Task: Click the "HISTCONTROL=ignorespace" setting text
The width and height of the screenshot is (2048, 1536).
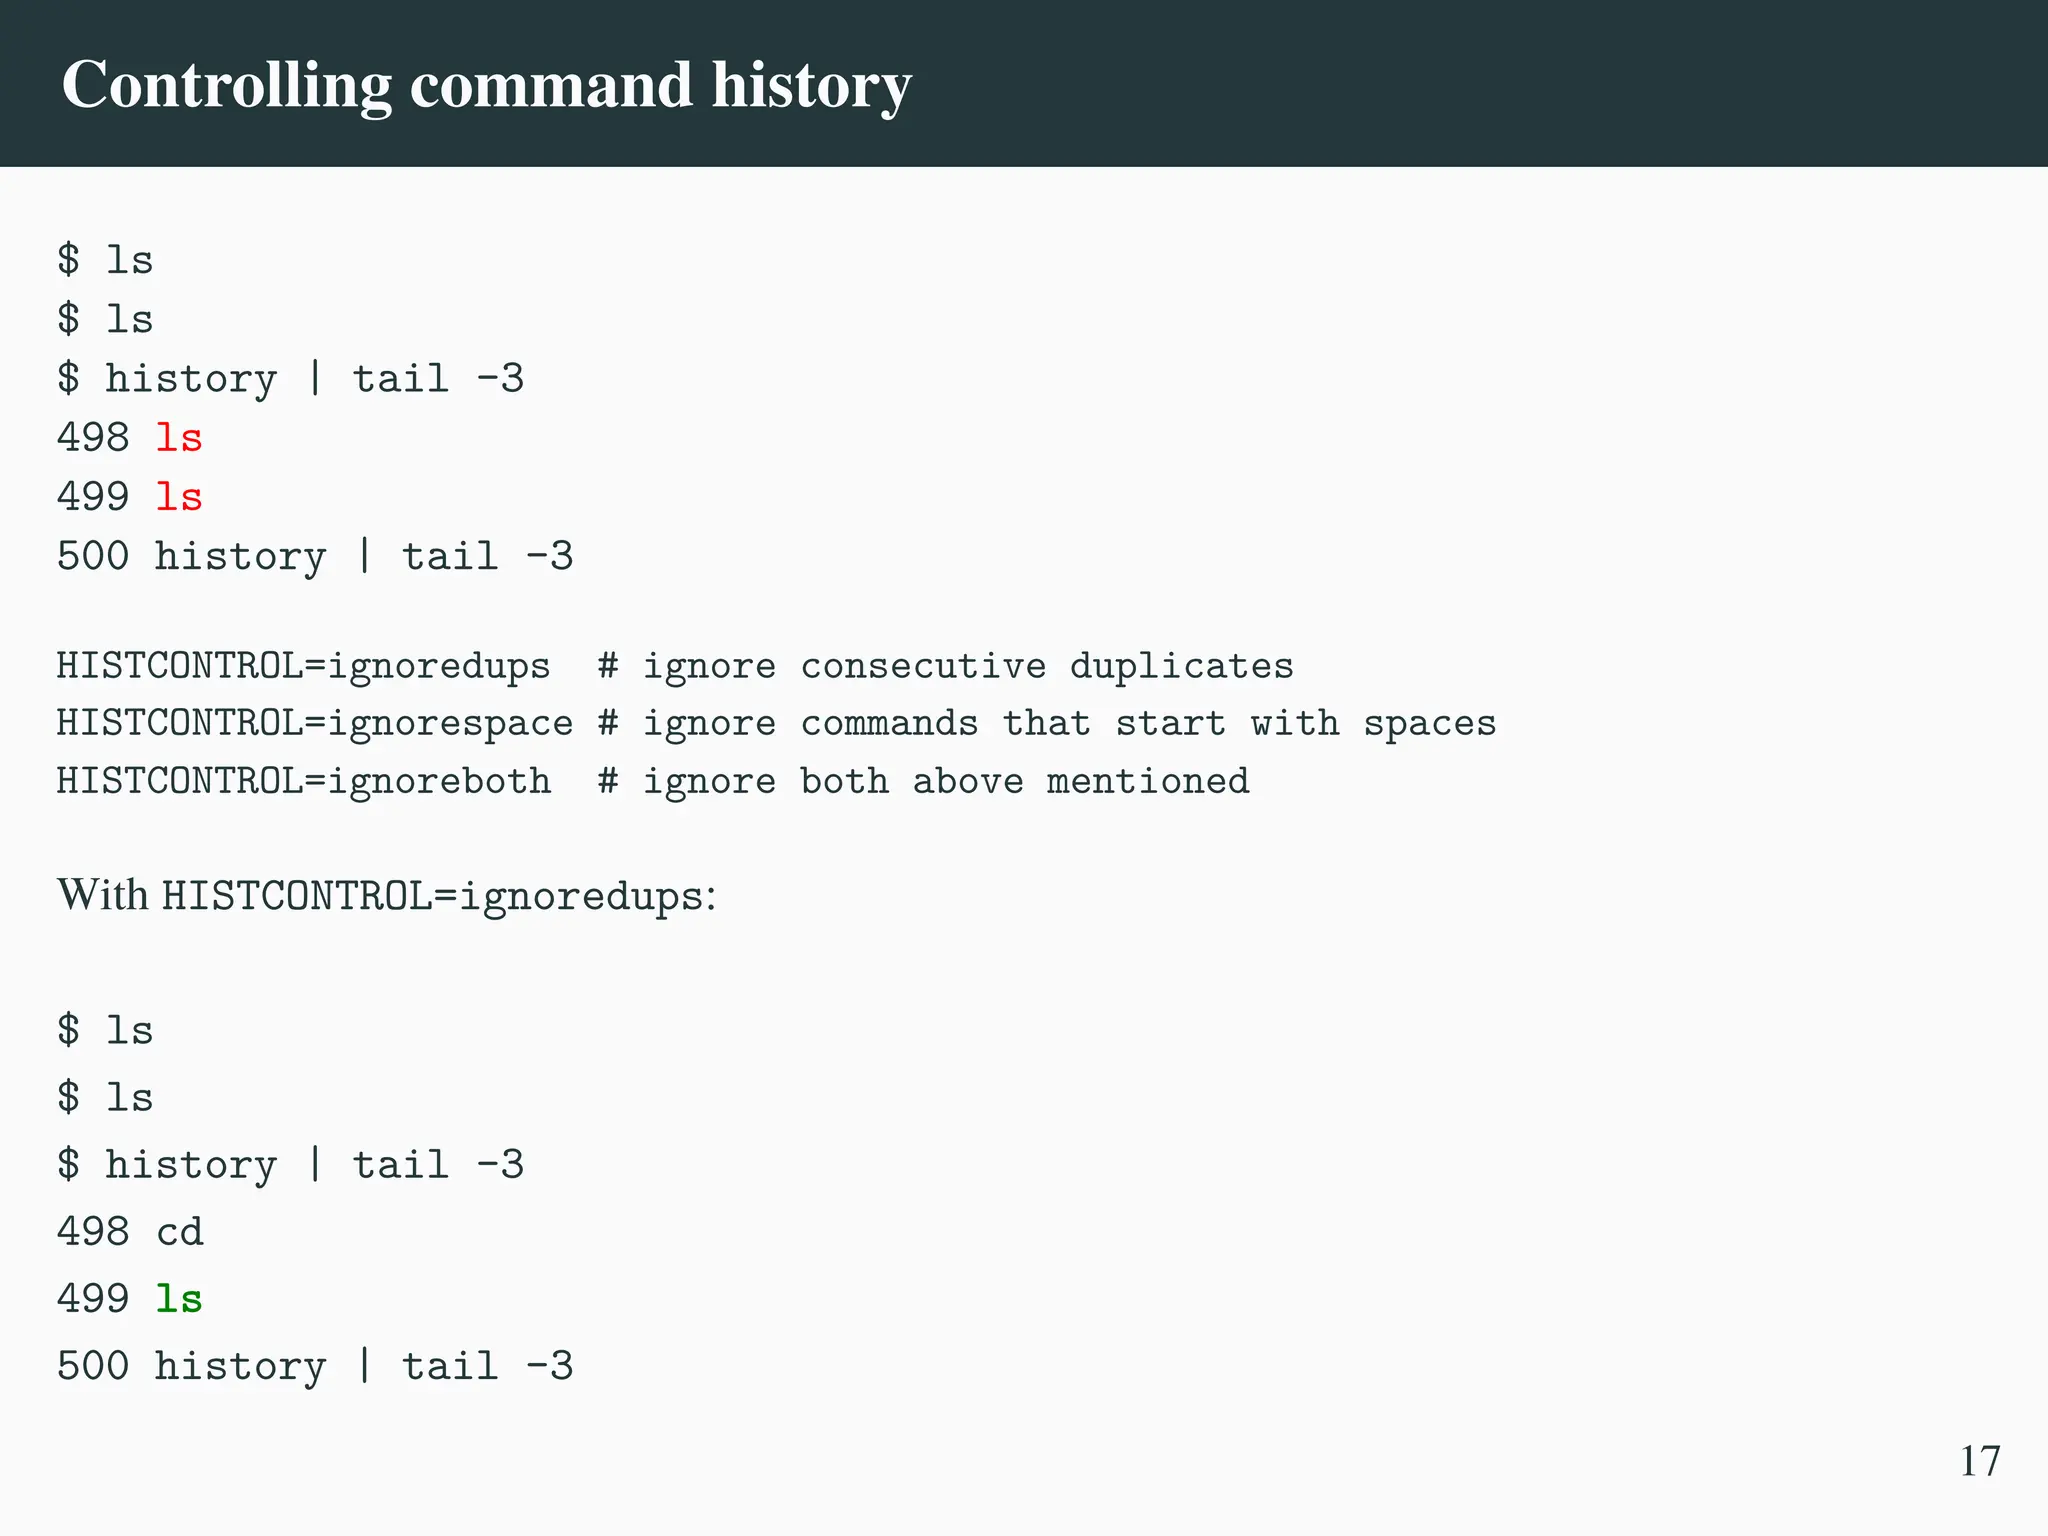Action: click(x=315, y=723)
